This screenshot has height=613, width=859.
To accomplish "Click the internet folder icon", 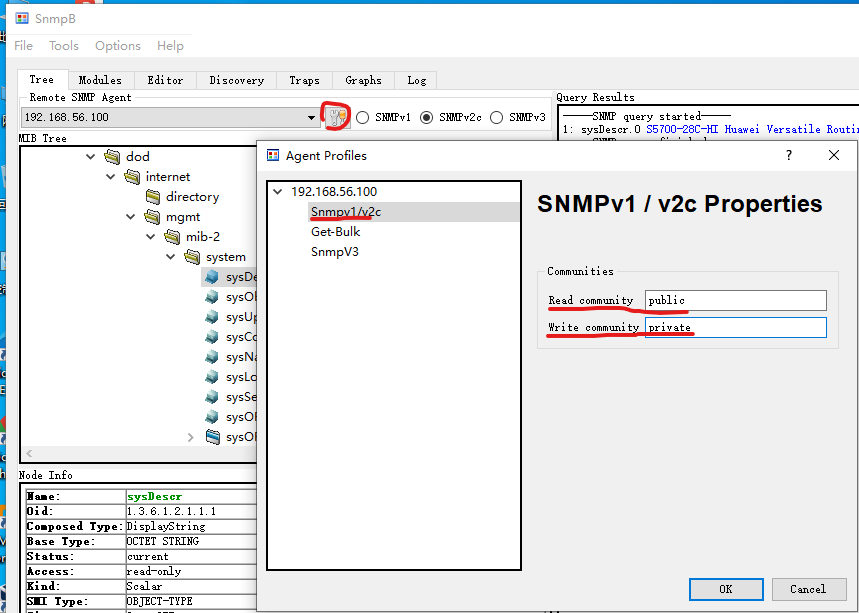I will (x=132, y=176).
